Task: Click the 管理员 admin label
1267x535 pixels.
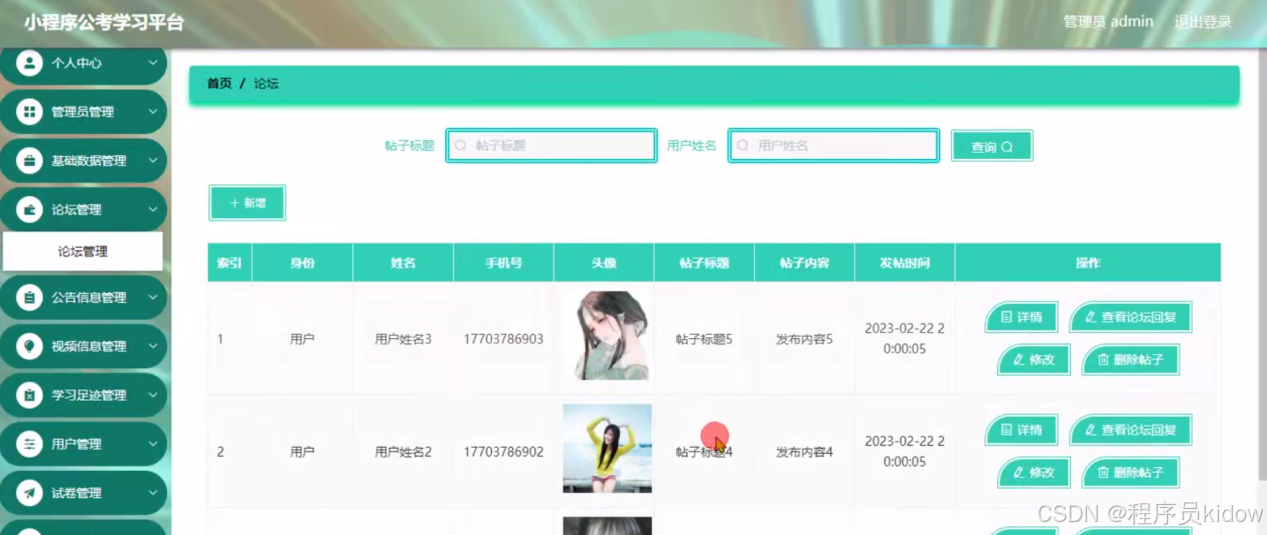Action: tap(1108, 22)
